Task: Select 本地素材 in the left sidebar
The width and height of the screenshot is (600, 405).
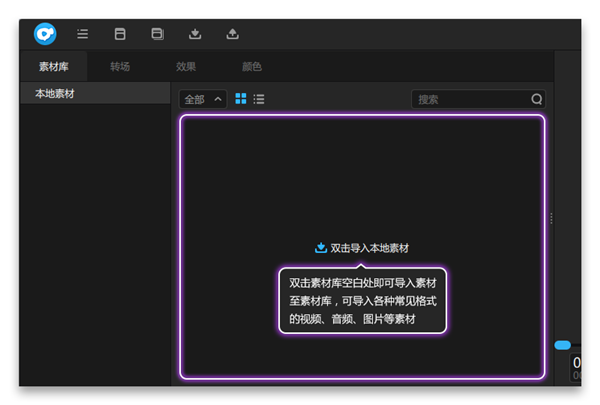Action: (55, 94)
